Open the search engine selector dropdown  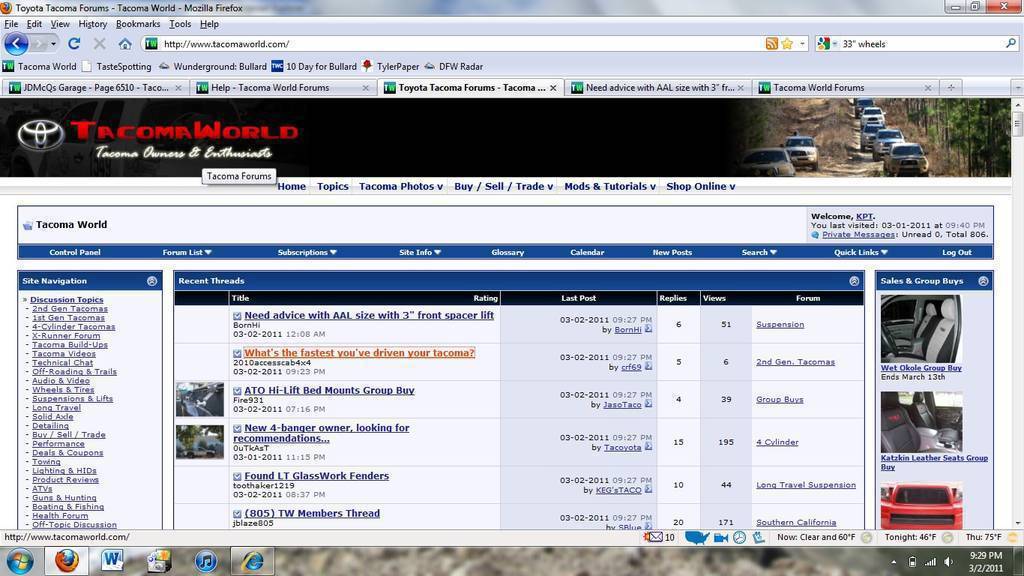pos(827,44)
